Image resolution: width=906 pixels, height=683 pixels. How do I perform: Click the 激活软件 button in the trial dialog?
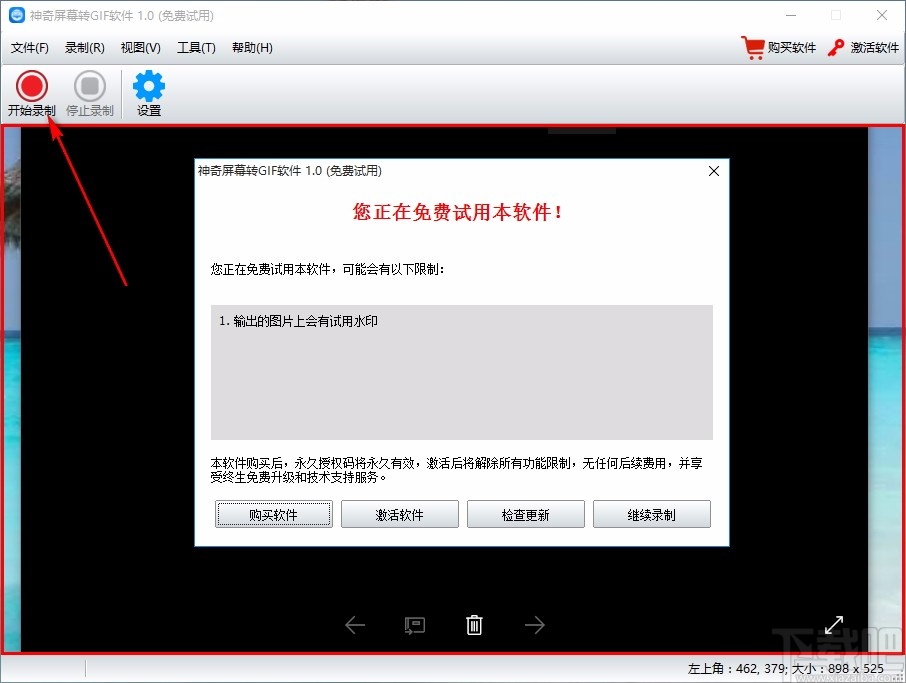click(399, 513)
